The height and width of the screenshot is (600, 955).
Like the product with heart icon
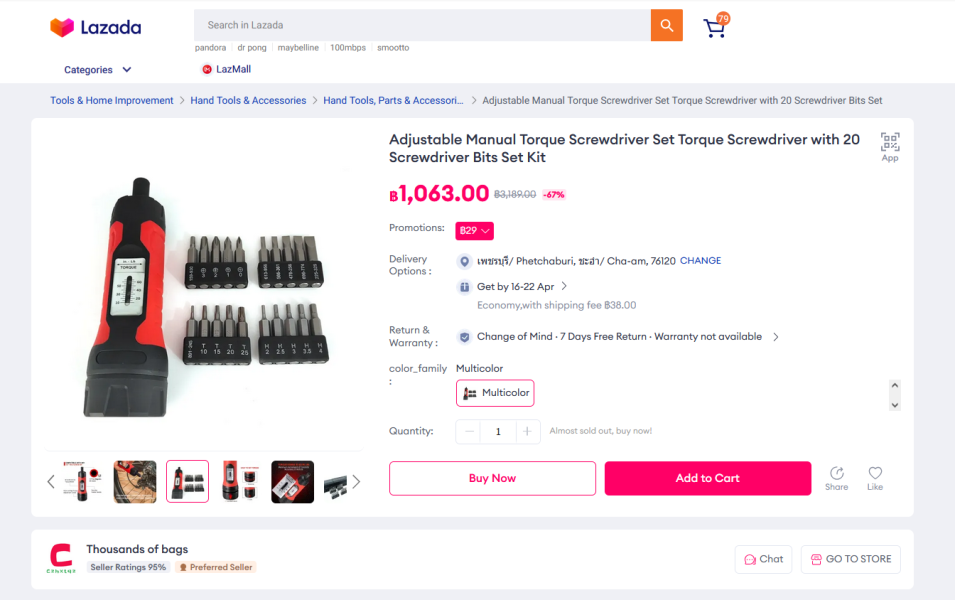[875, 478]
